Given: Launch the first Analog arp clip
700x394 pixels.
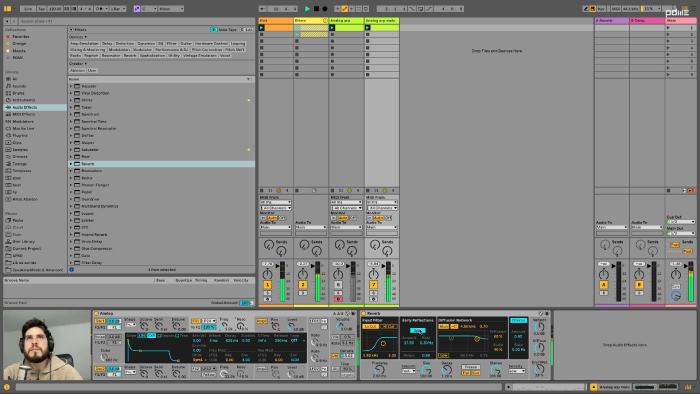Looking at the screenshot, I should pos(332,28).
